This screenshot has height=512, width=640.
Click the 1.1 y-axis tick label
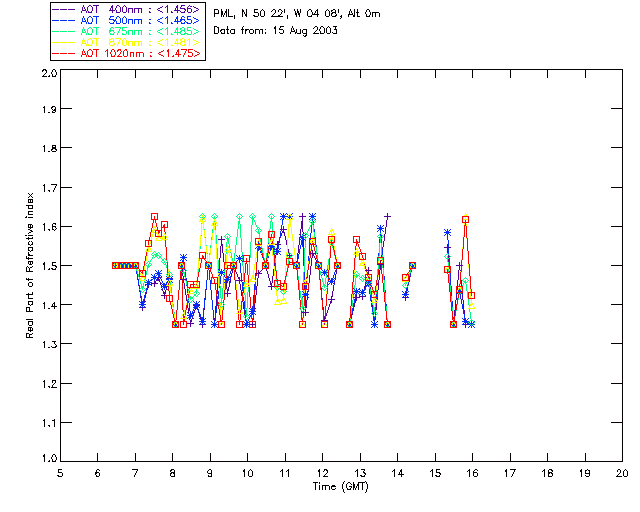pyautogui.click(x=49, y=423)
